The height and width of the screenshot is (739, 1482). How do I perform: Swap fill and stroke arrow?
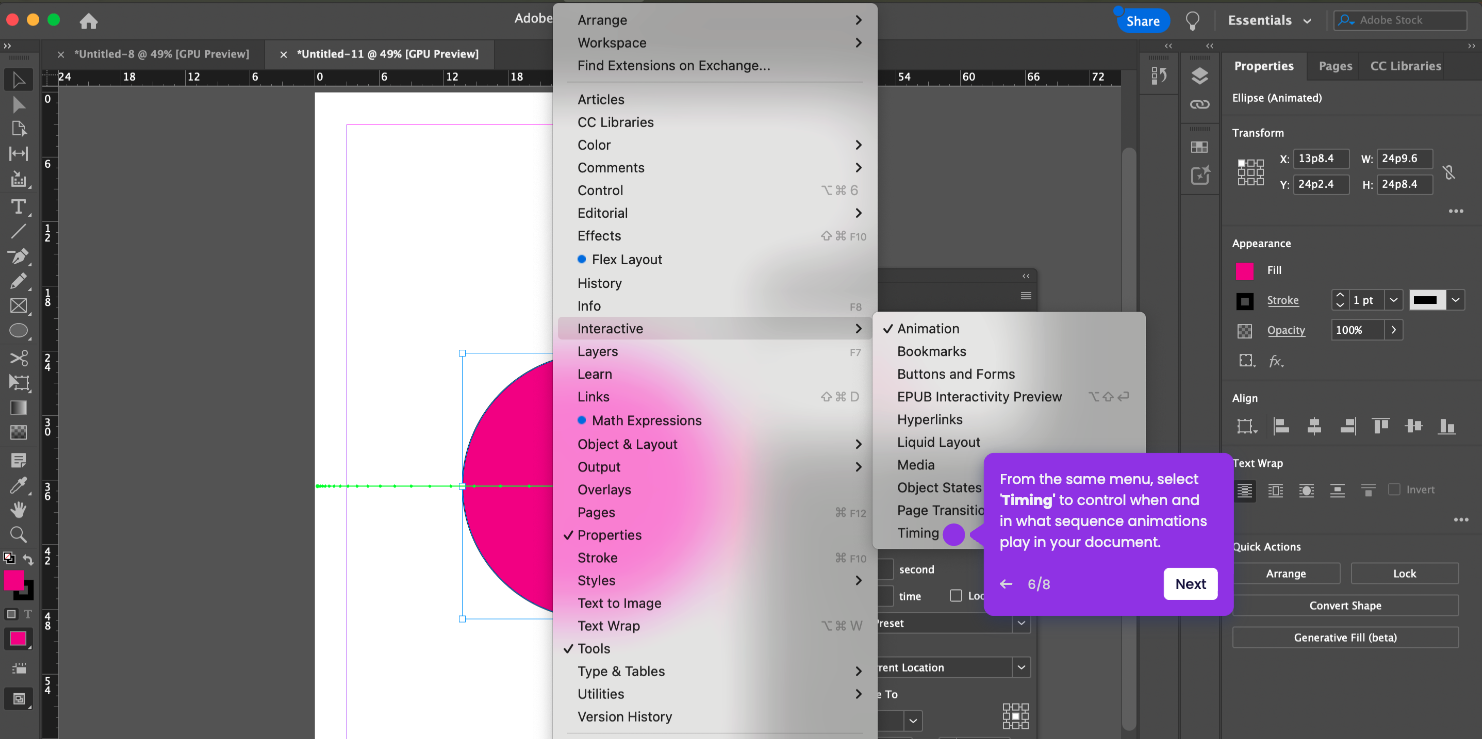coord(28,559)
